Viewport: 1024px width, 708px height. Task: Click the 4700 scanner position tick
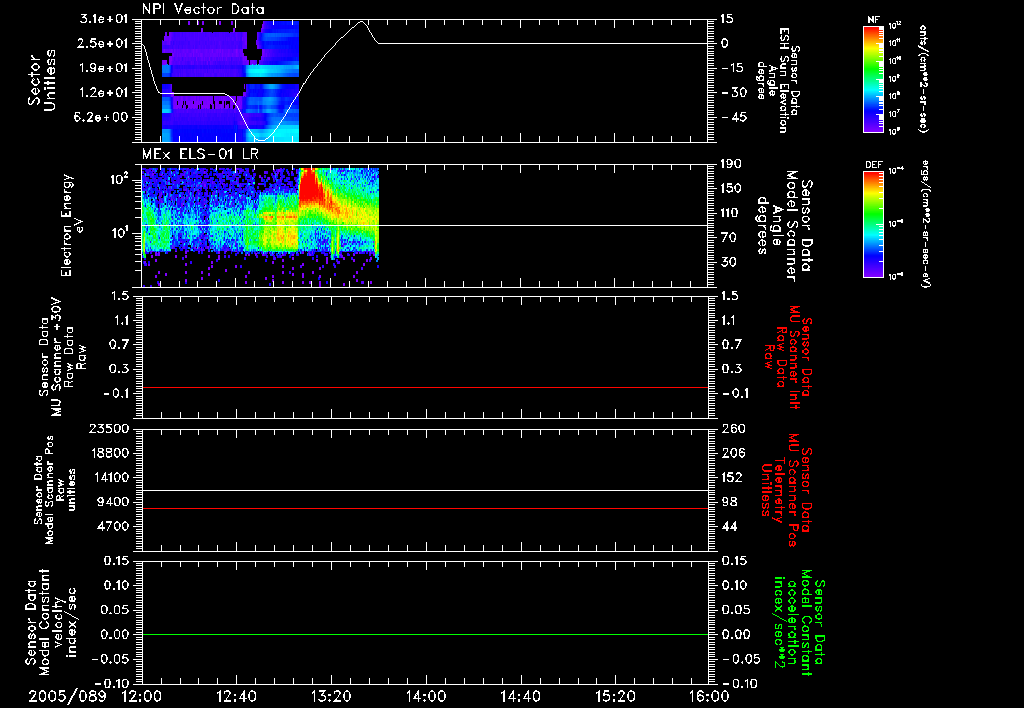(114, 526)
